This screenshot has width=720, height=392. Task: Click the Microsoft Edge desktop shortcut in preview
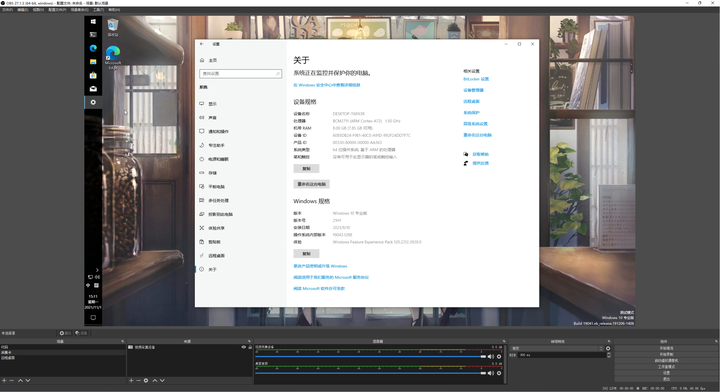pyautogui.click(x=113, y=57)
